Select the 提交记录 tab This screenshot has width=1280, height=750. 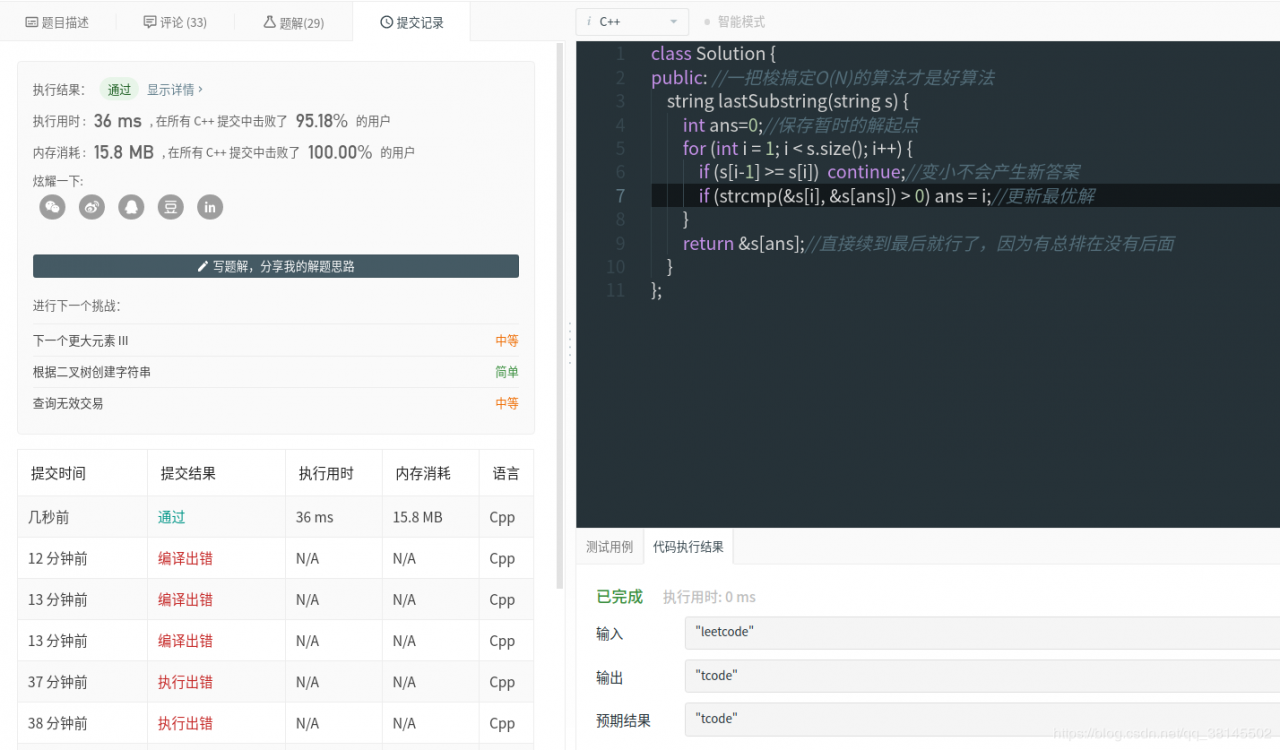[411, 22]
